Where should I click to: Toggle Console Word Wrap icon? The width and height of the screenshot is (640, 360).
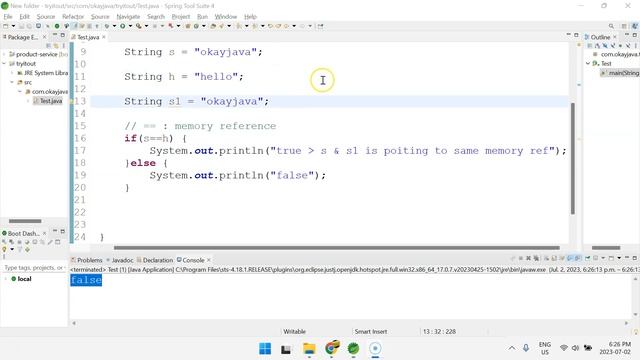(562, 258)
